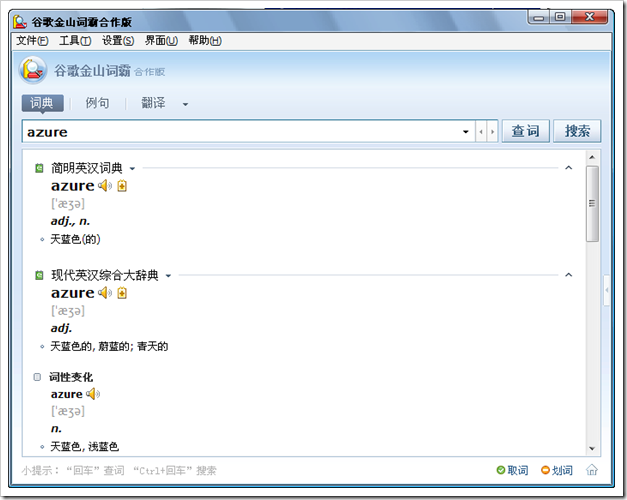Click the 查词 lookup button
The image size is (627, 500).
tap(525, 131)
